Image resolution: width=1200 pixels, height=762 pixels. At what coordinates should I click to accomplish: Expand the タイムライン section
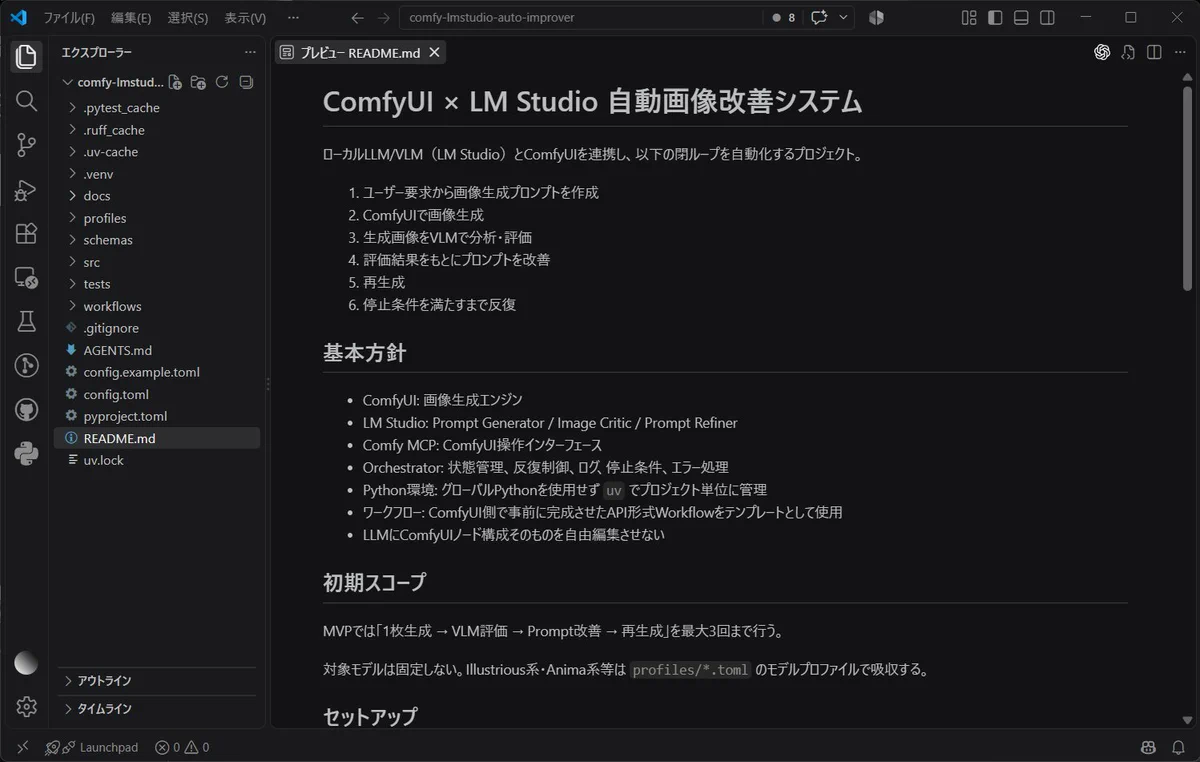coord(157,709)
